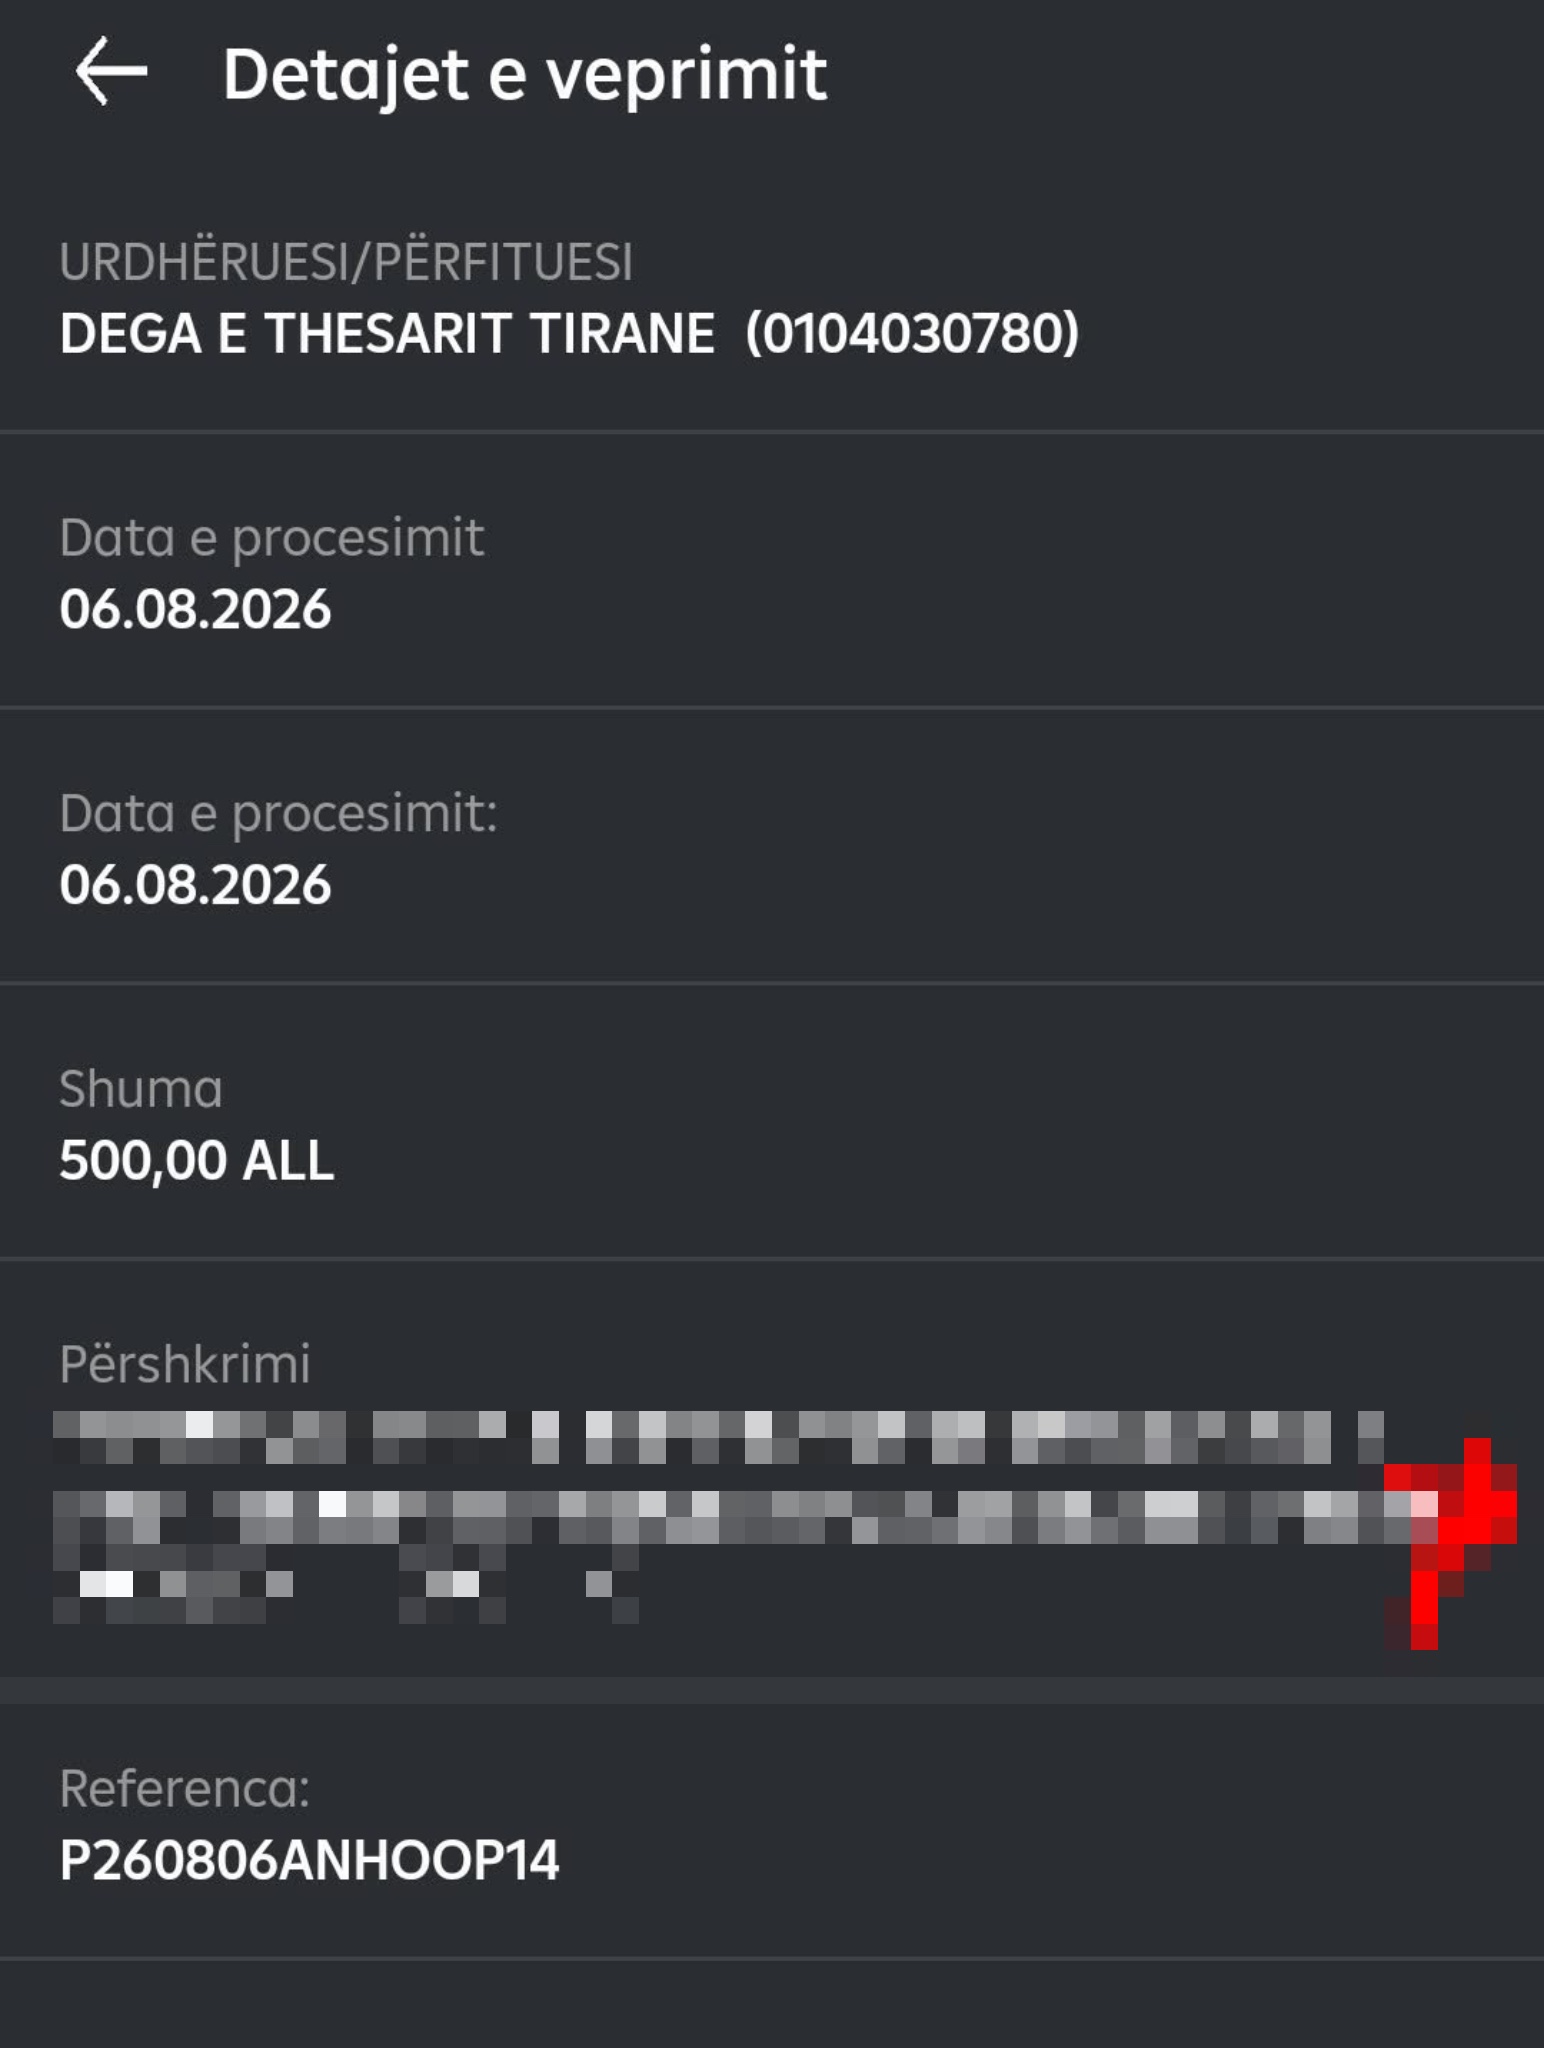1544x2048 pixels.
Task: Tap the short blurred last description line
Action: point(346,1584)
